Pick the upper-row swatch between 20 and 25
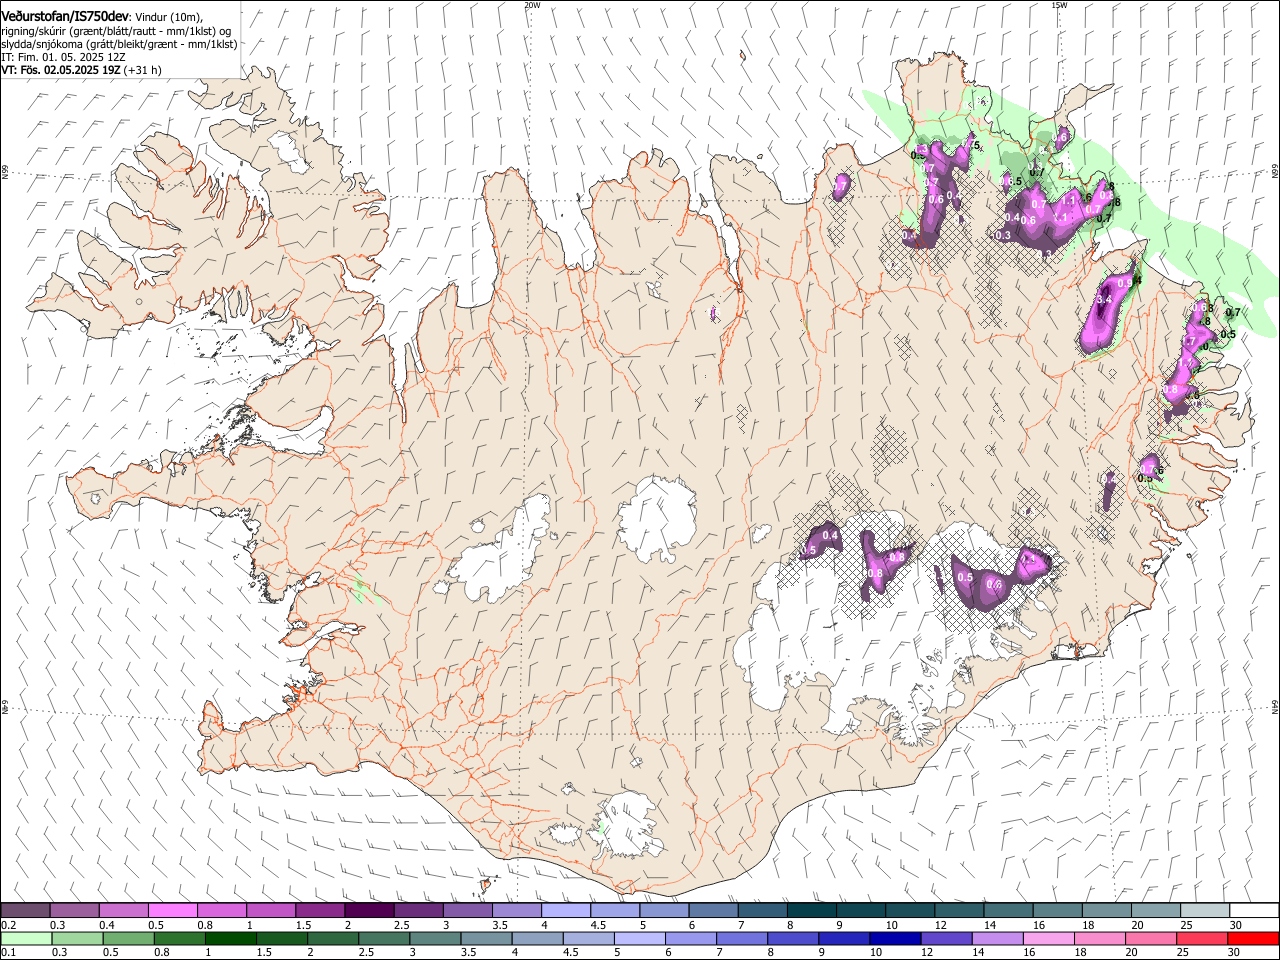The width and height of the screenshot is (1280, 960). click(1157, 911)
